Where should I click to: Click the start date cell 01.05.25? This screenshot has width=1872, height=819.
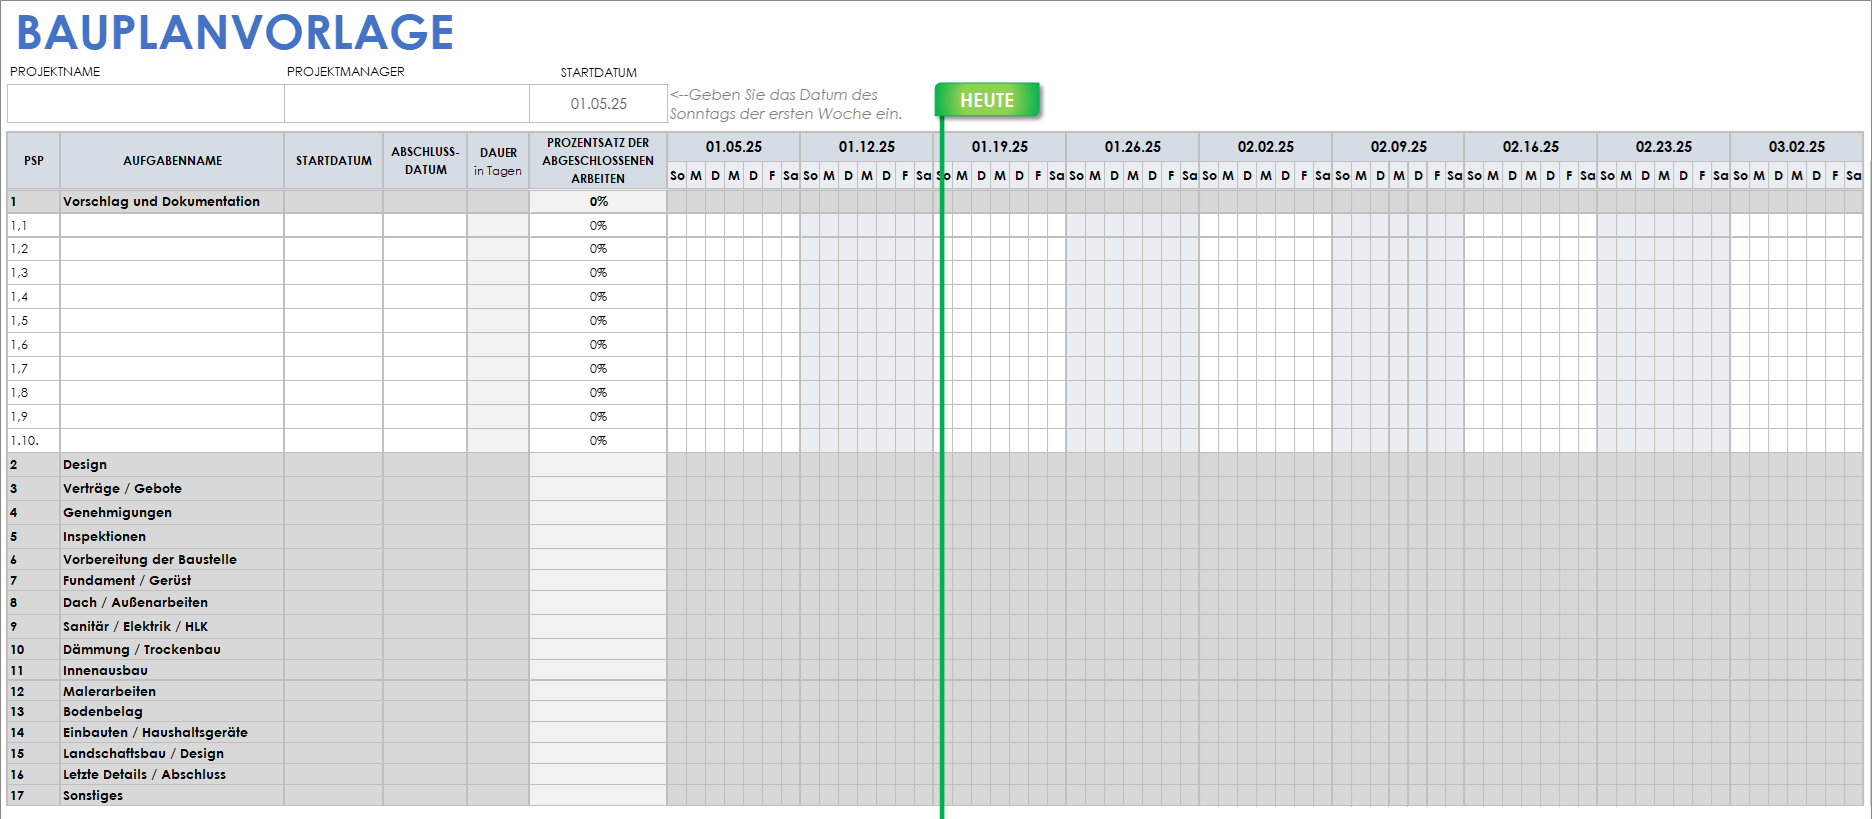598,103
